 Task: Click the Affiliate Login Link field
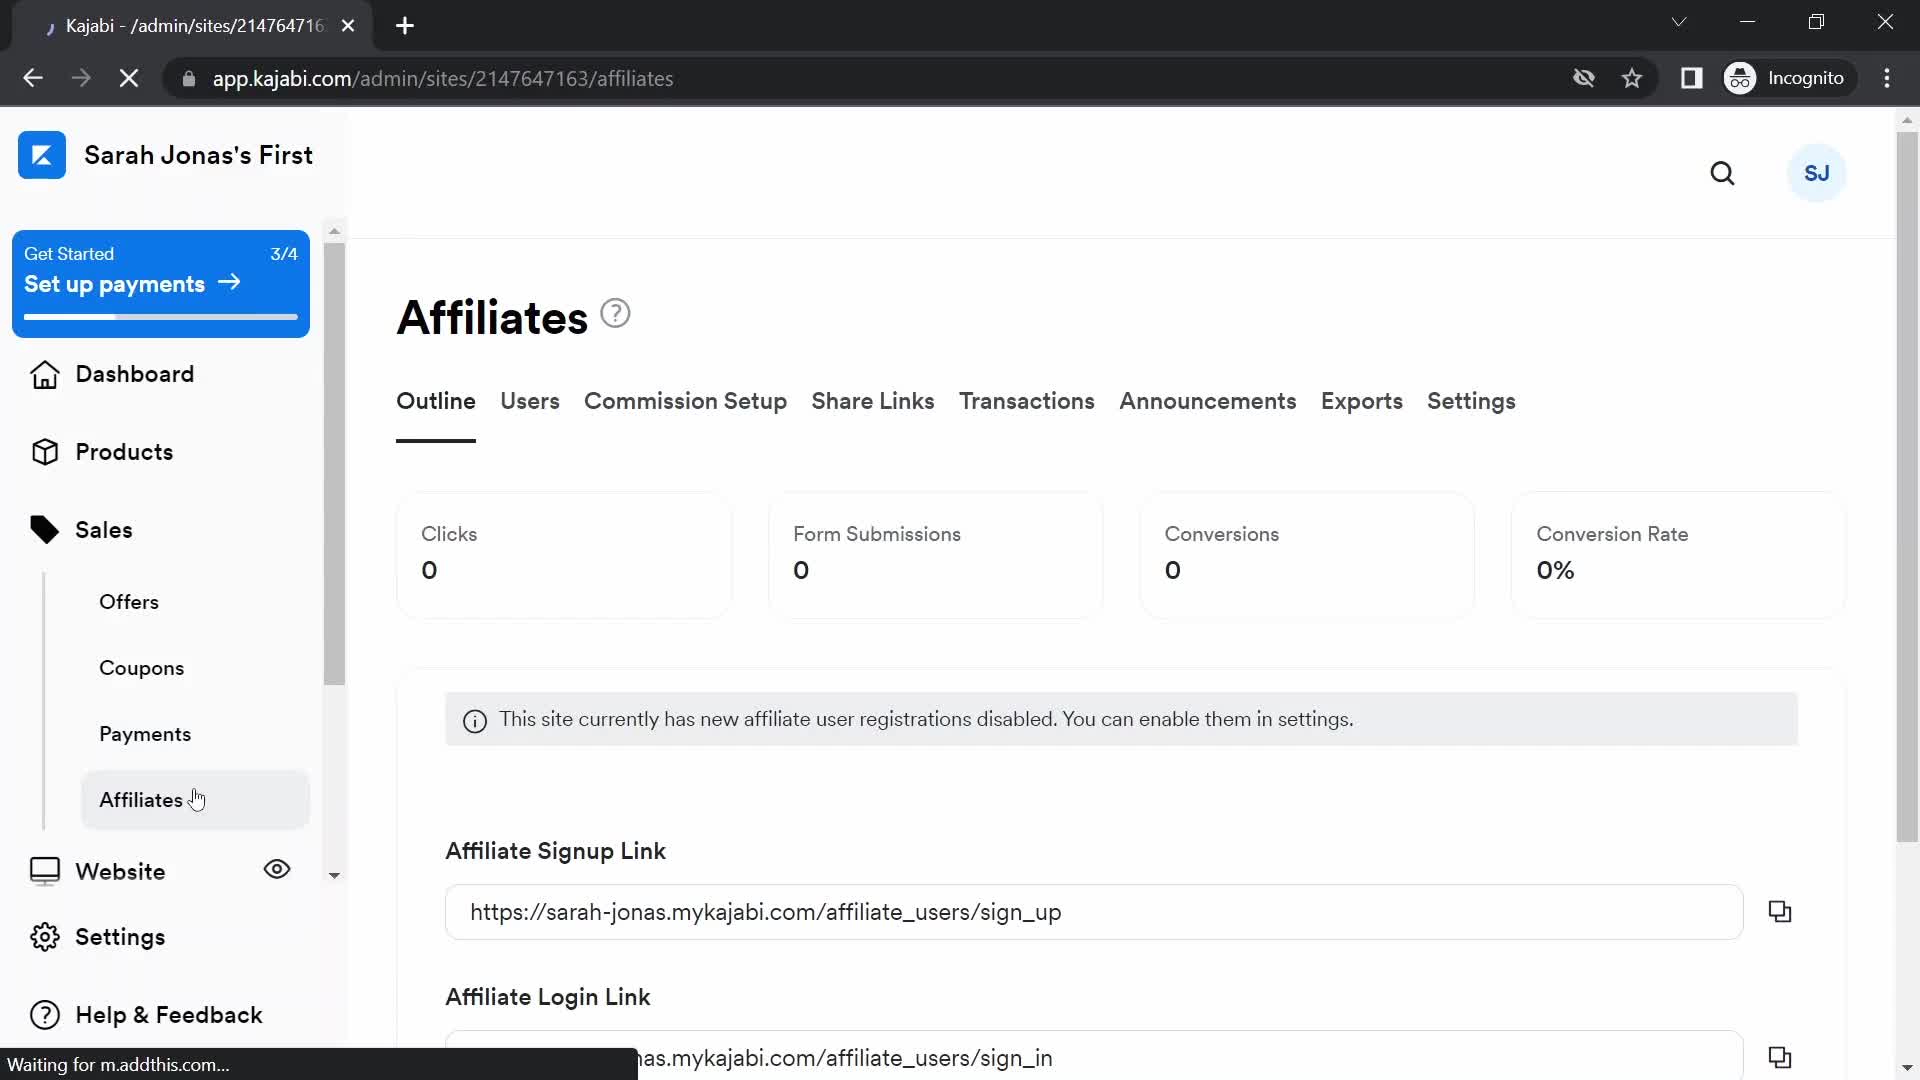click(x=1094, y=1056)
